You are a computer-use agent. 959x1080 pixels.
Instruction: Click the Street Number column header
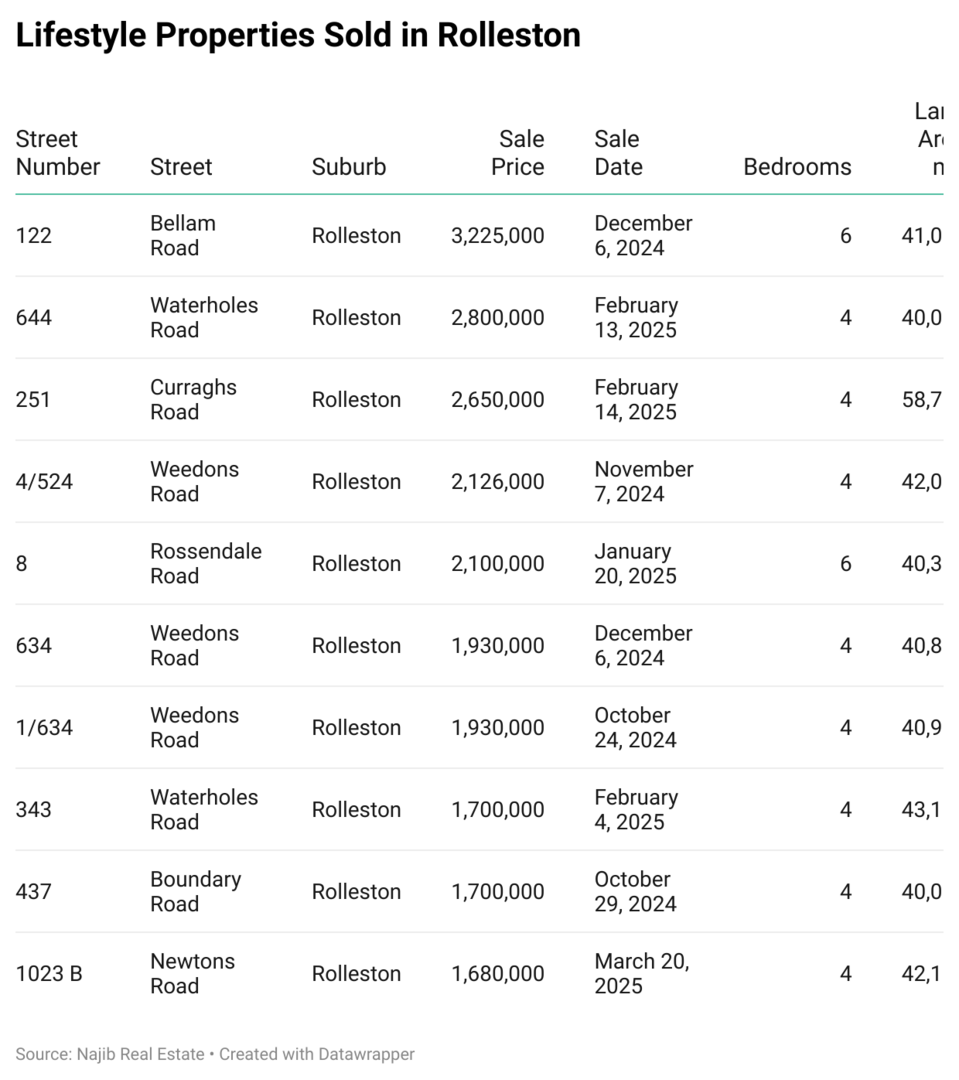click(x=58, y=153)
